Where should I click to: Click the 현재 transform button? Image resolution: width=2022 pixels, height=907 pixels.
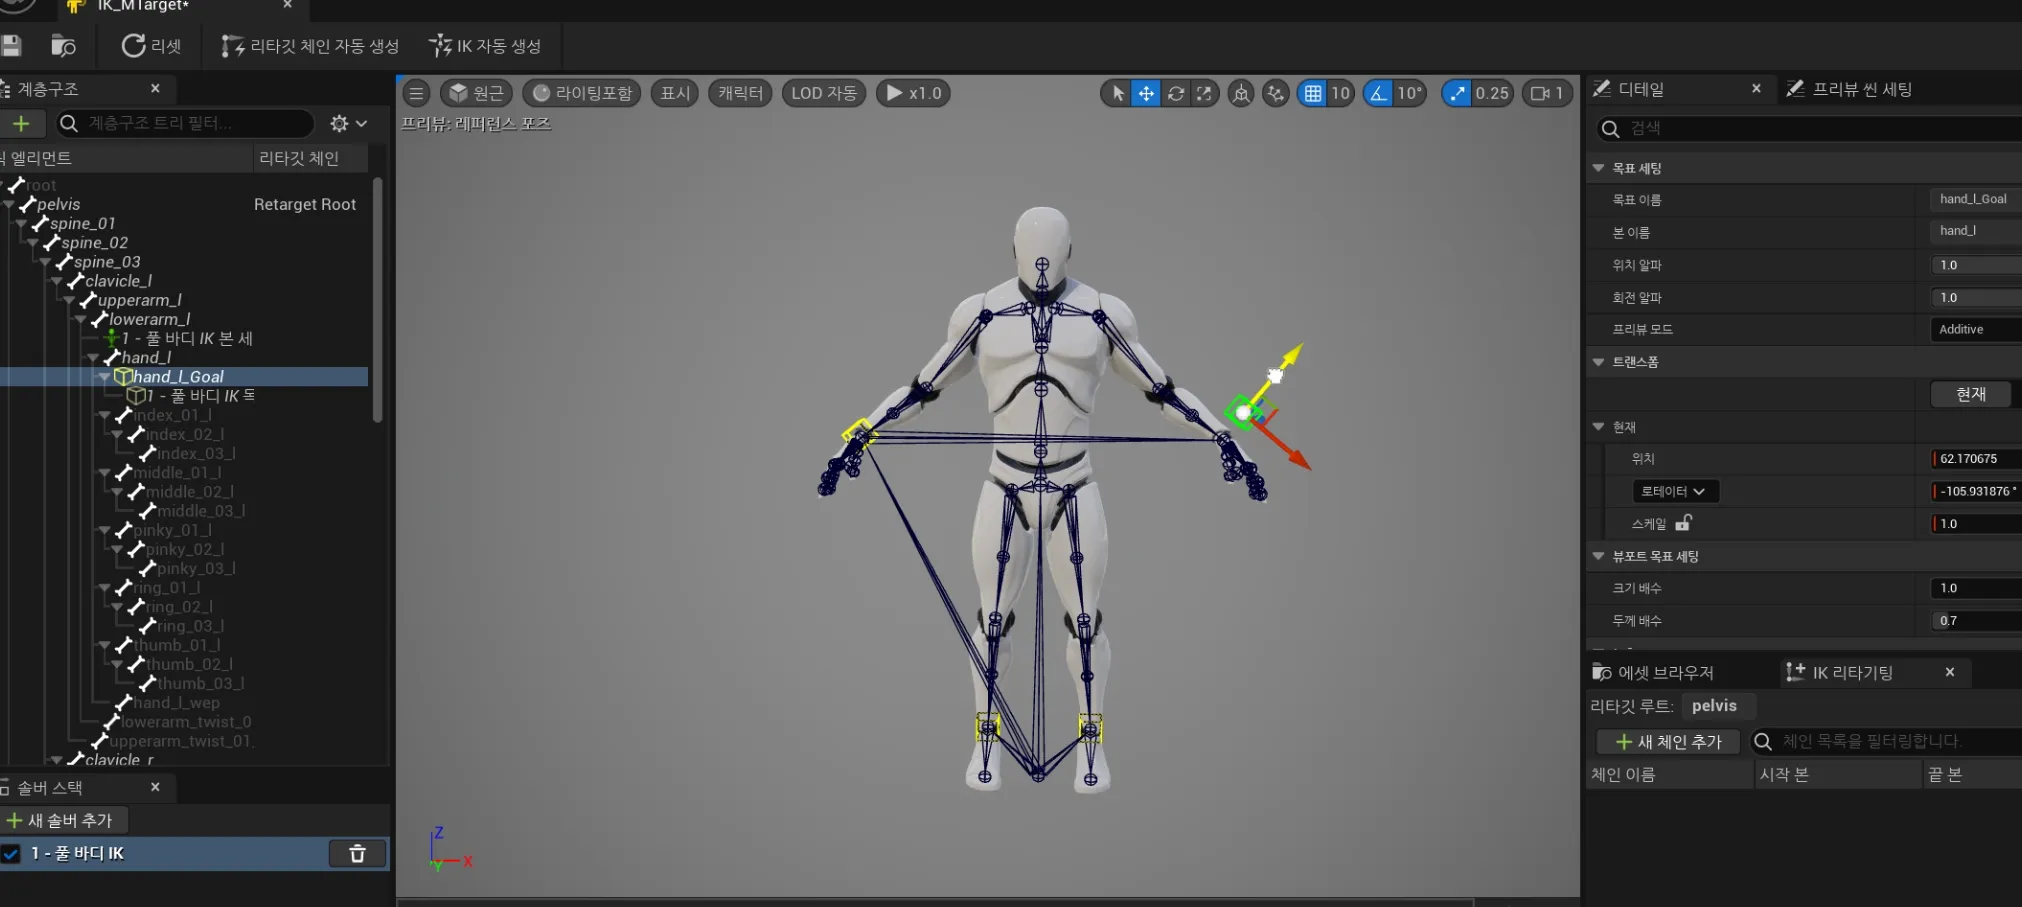1970,394
